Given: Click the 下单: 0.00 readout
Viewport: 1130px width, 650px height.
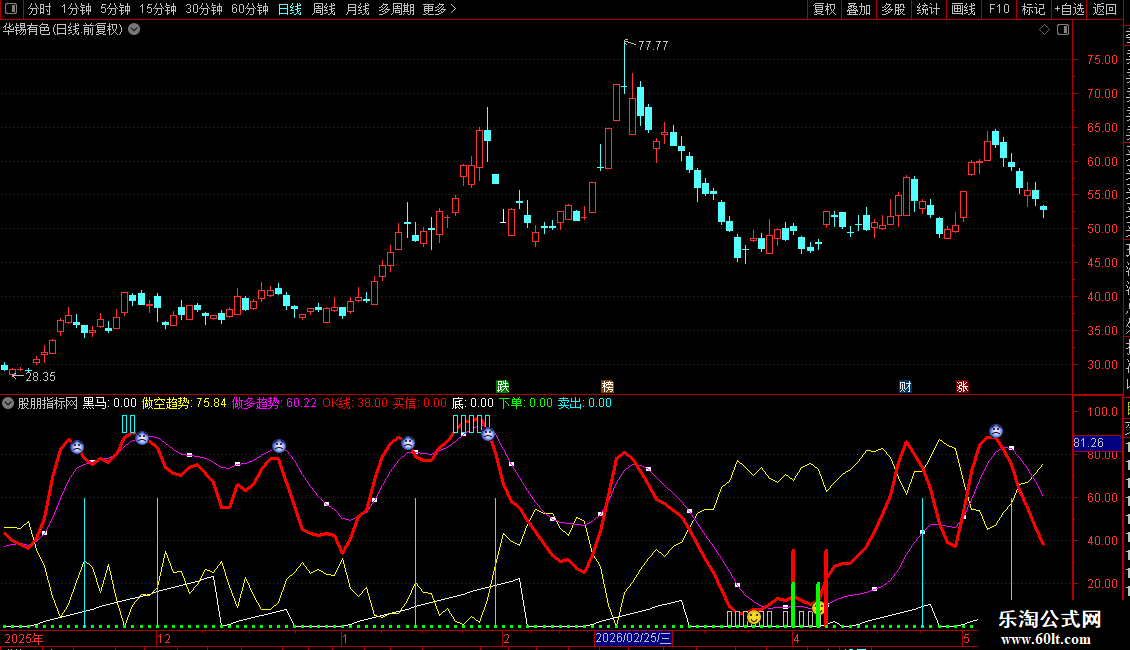Looking at the screenshot, I should [x=526, y=403].
